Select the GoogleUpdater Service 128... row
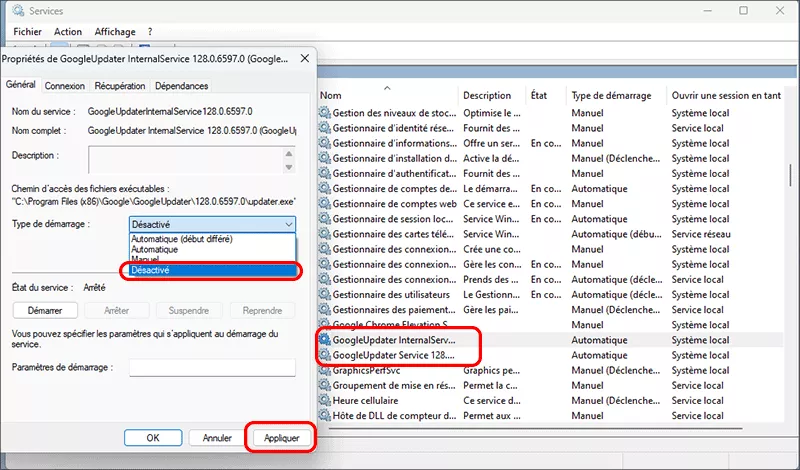Screen dimensions: 800x470 (x=550, y=355)
